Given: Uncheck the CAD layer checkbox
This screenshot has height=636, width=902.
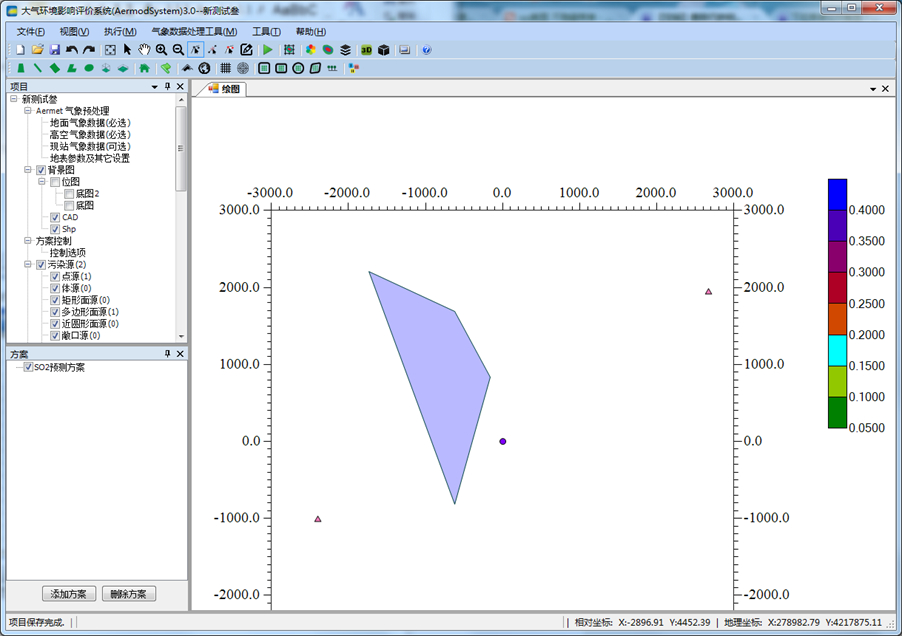Looking at the screenshot, I should 55,217.
